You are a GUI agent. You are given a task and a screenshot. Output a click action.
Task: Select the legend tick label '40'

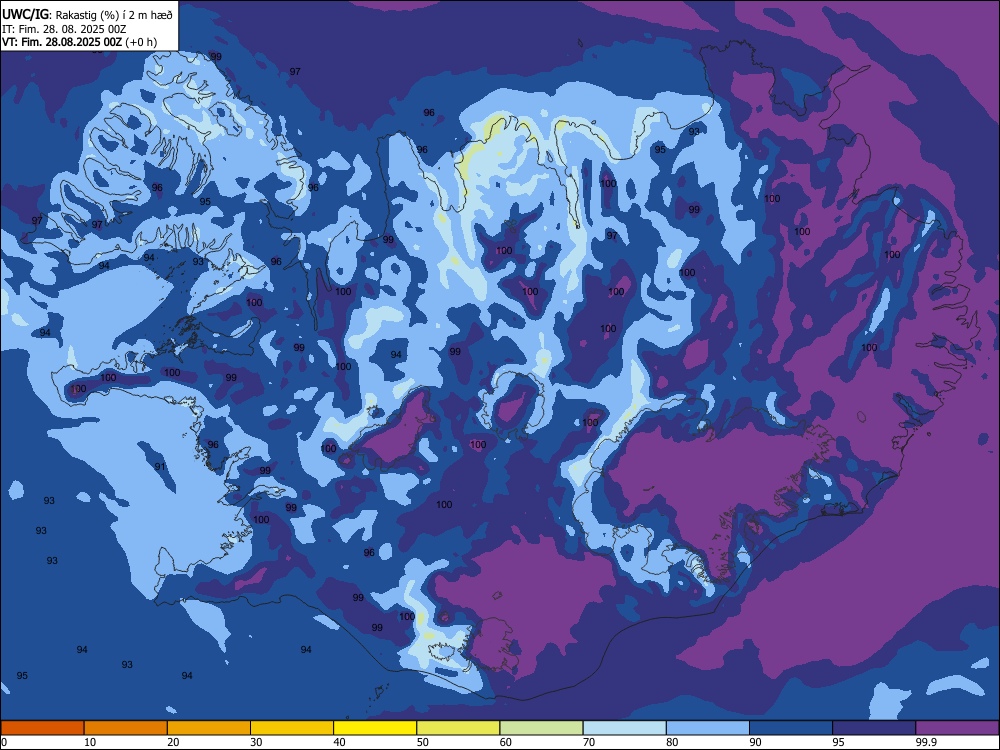point(339,742)
